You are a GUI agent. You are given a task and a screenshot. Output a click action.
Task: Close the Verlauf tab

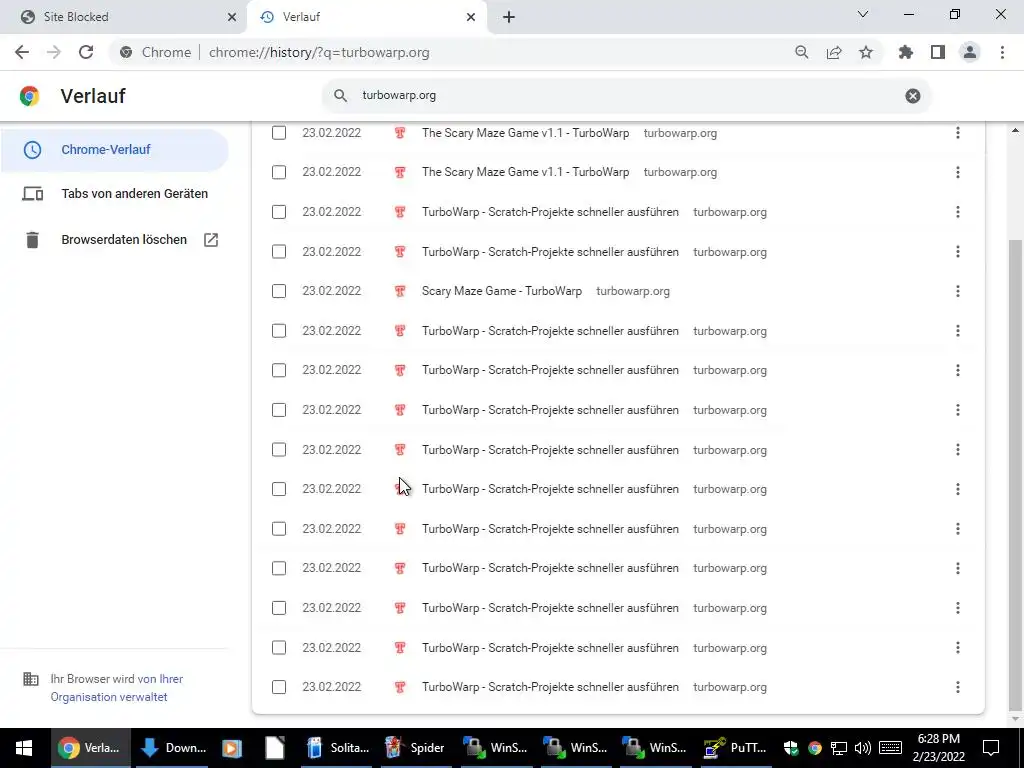(x=471, y=17)
